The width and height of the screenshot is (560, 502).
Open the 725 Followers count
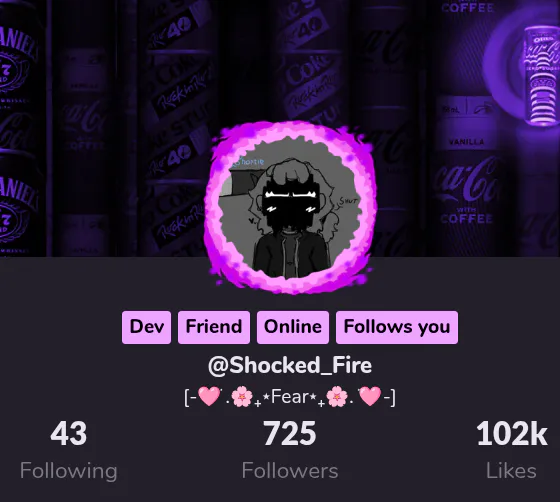[x=290, y=434]
